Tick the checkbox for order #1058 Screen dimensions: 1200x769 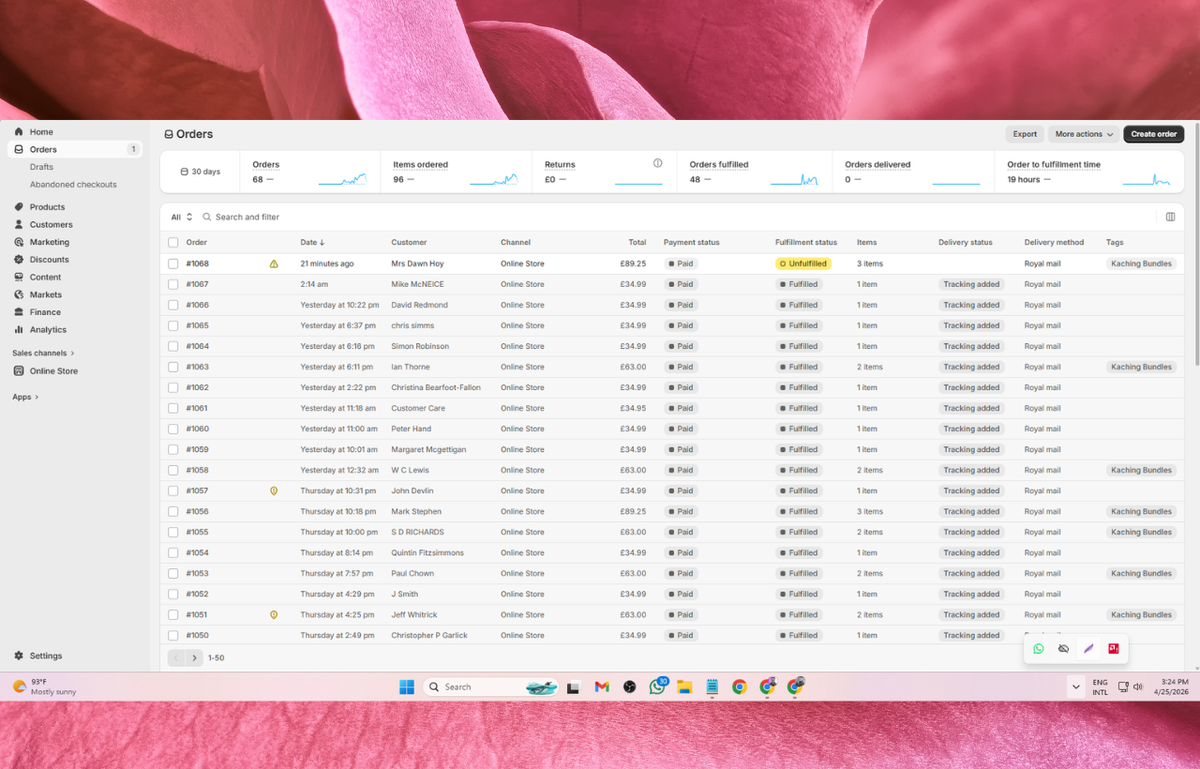pyautogui.click(x=173, y=470)
